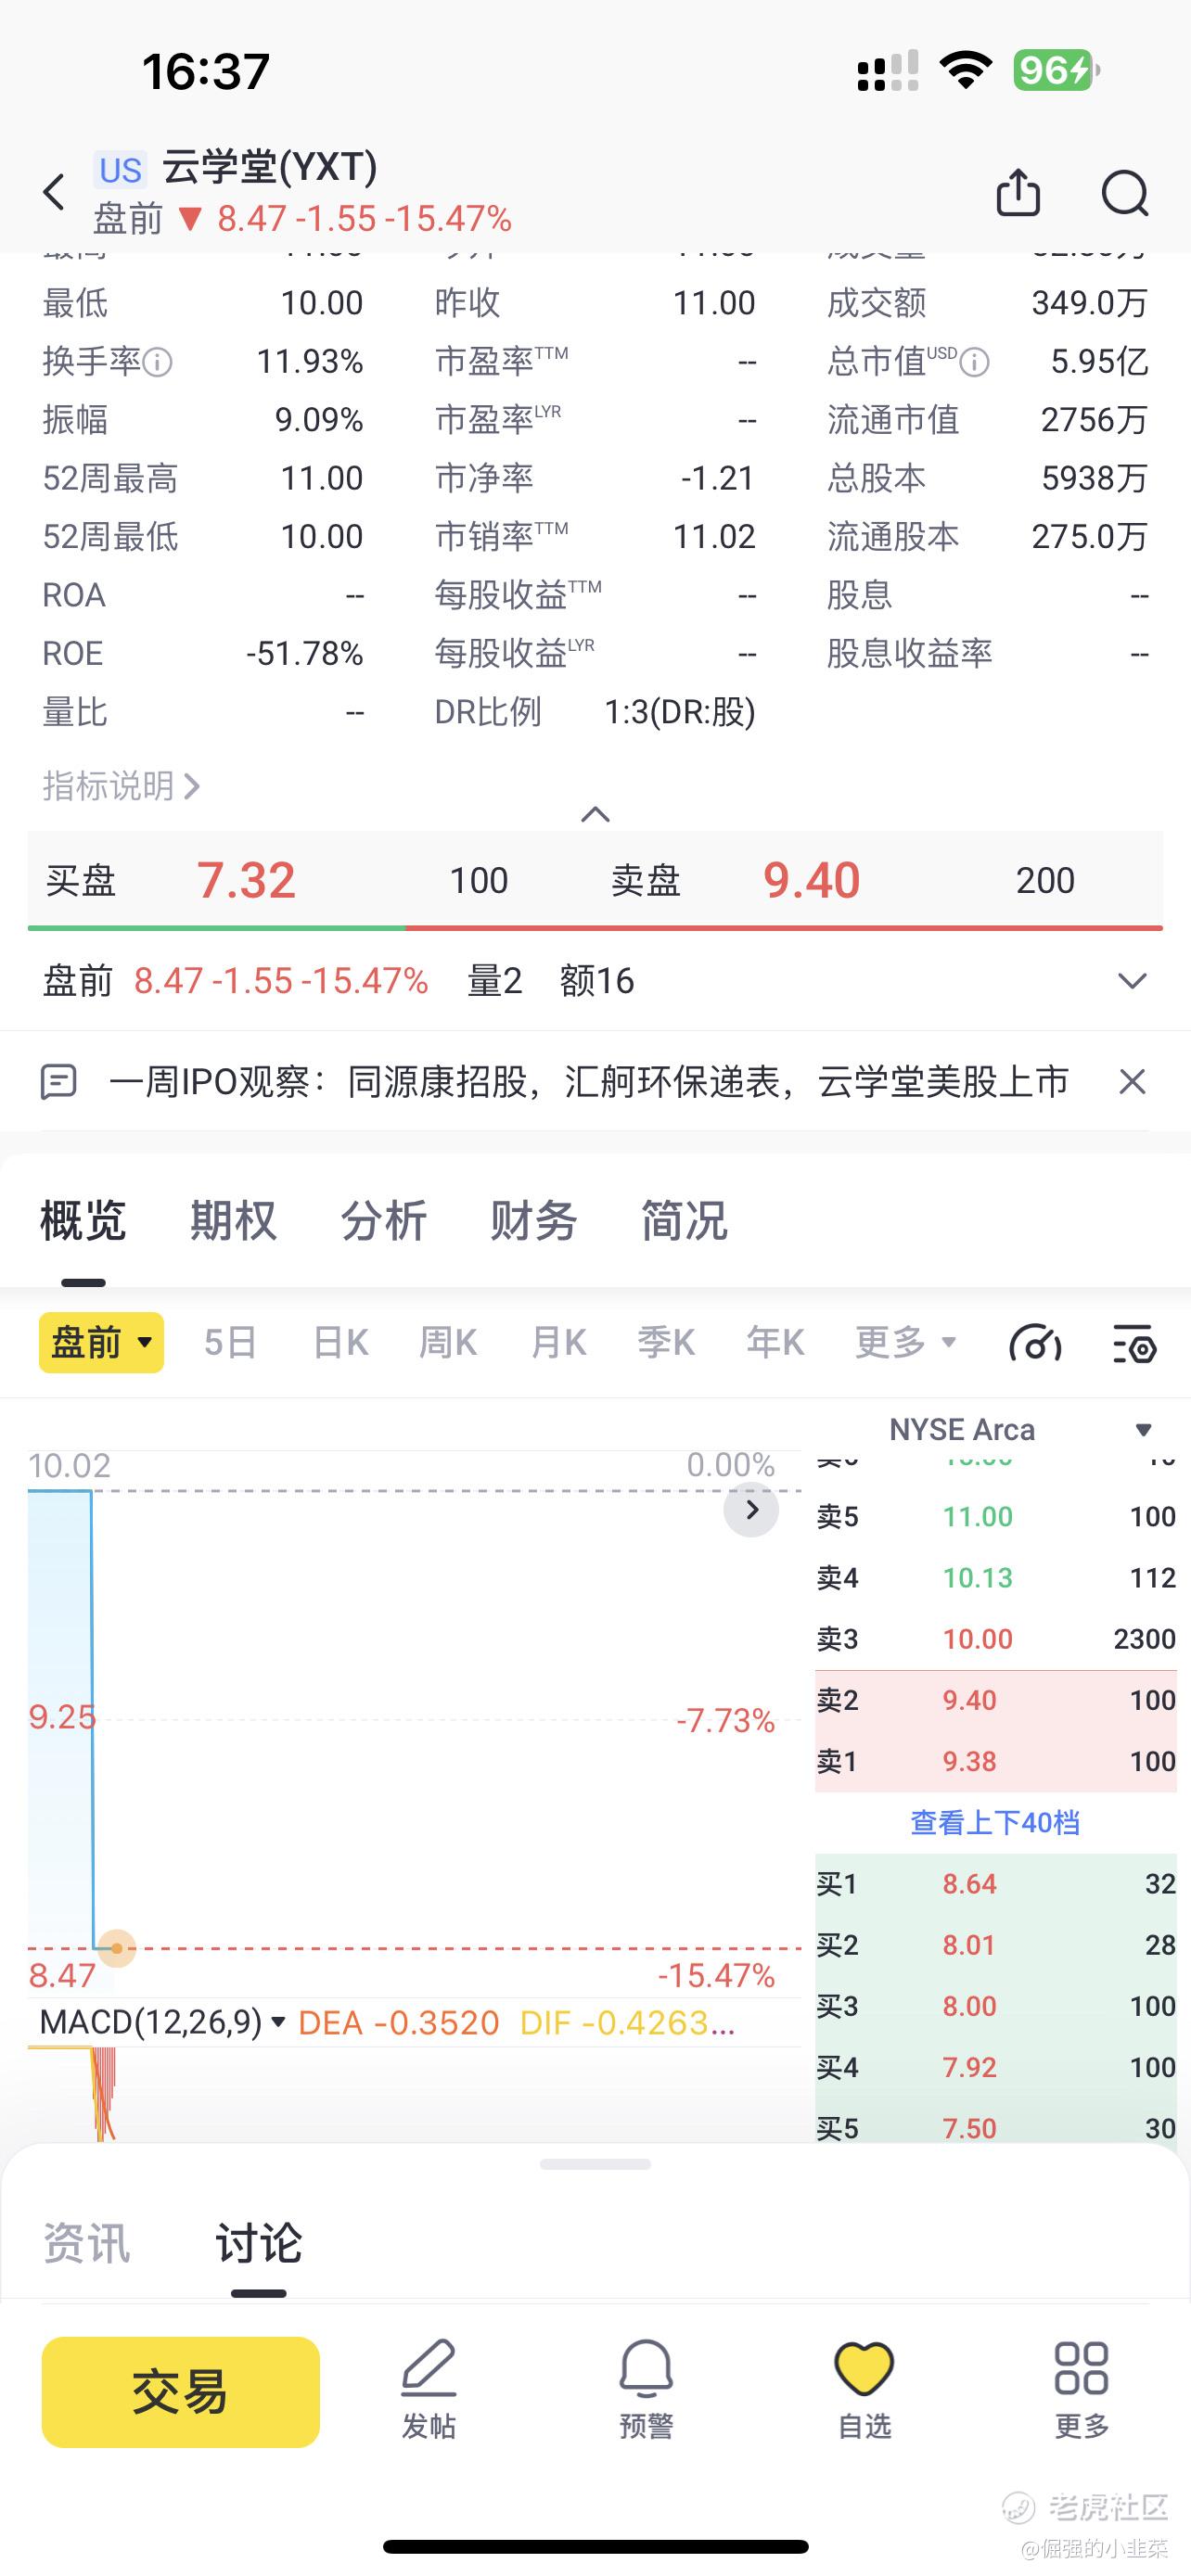Toggle the 自选 heart favorite
The image size is (1191, 2576).
click(x=864, y=2368)
